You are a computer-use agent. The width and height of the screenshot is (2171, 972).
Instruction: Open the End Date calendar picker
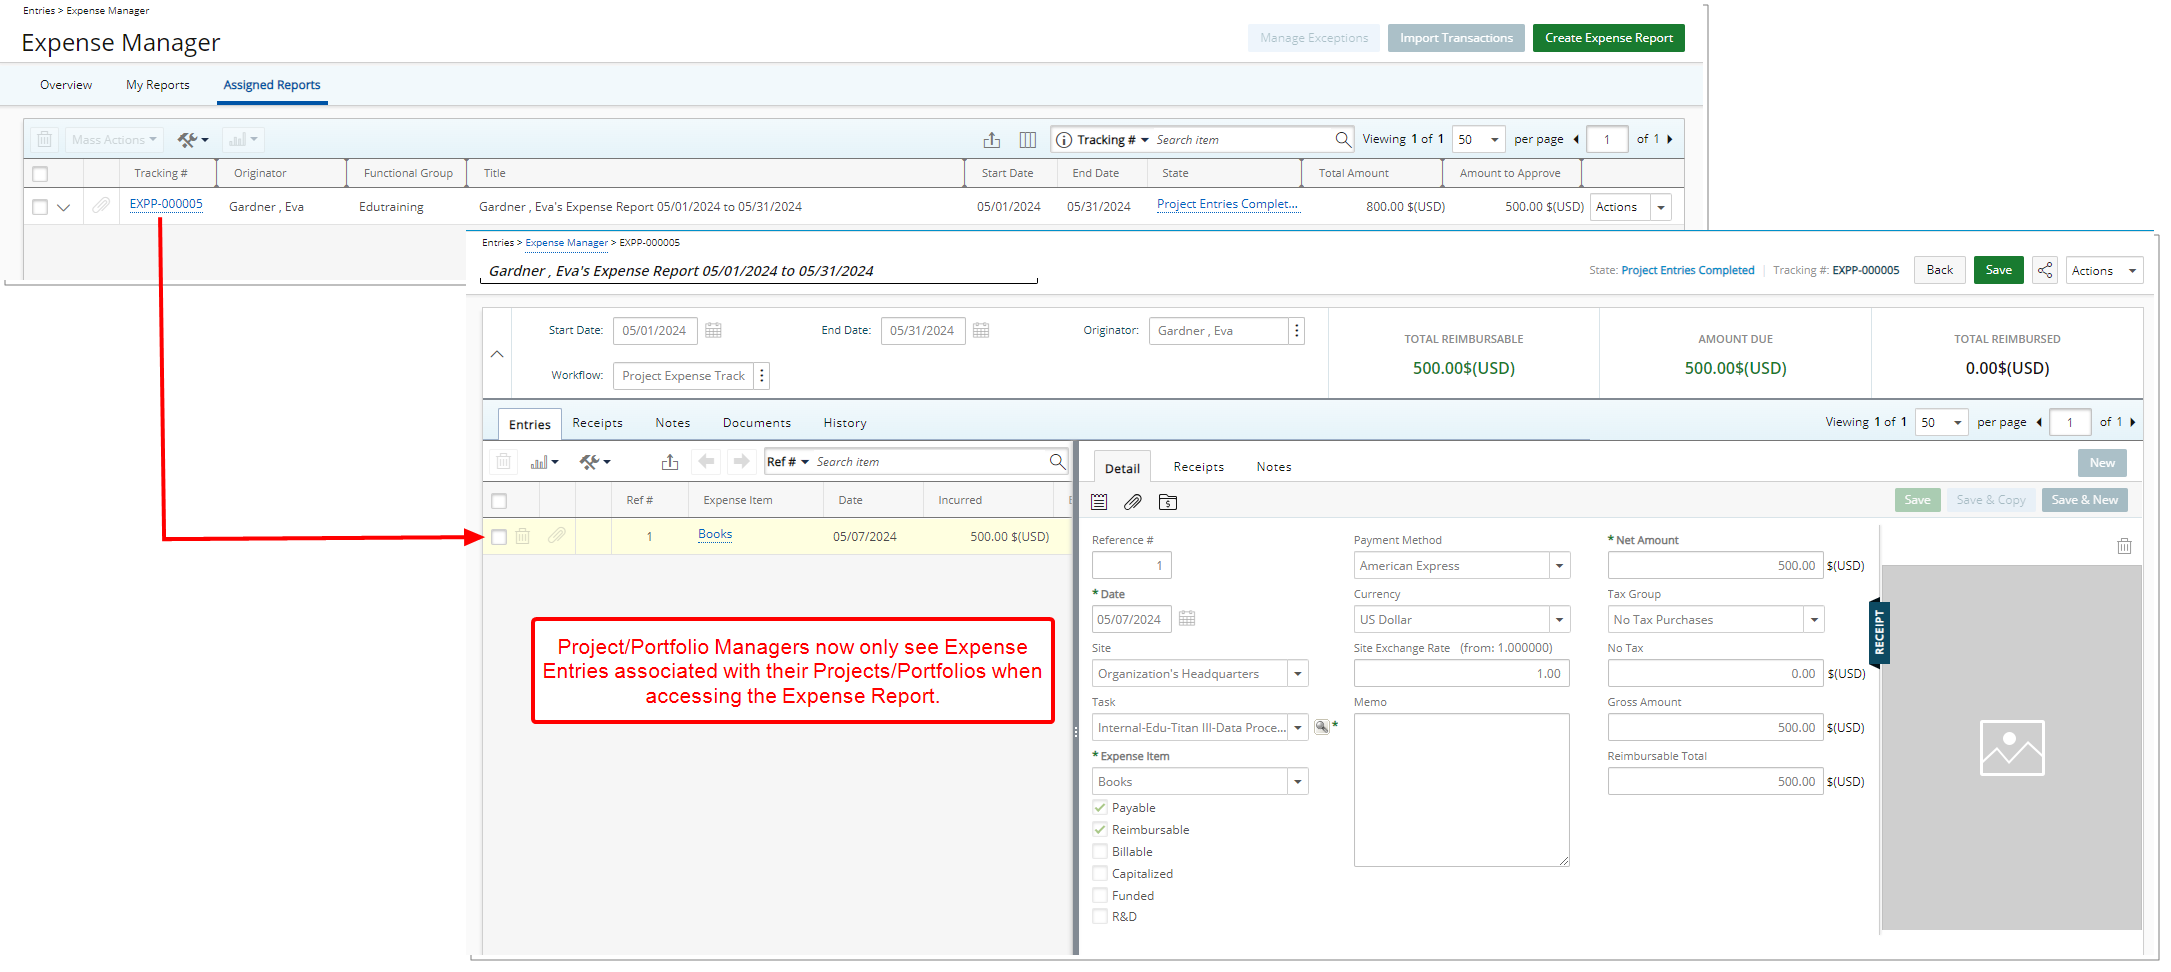pyautogui.click(x=981, y=330)
